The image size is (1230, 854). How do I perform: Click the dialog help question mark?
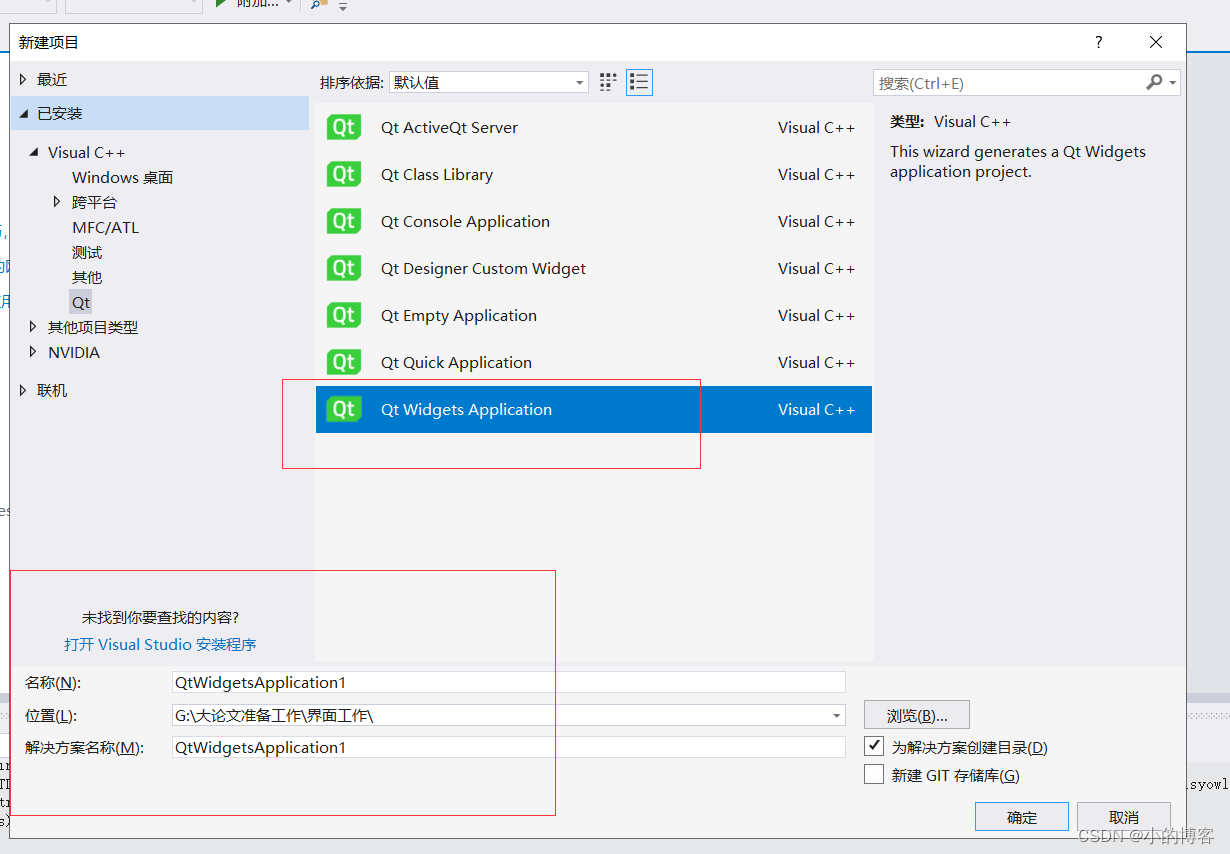[x=1098, y=42]
